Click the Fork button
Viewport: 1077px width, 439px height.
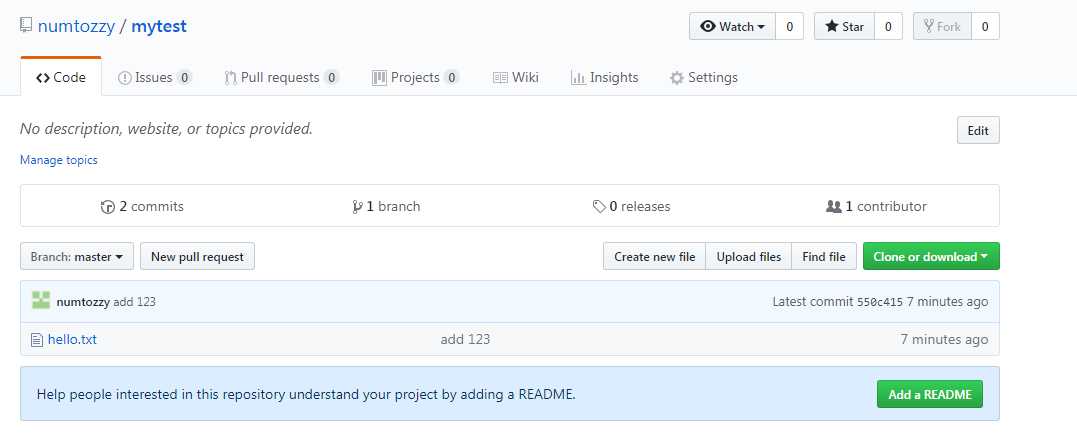point(942,27)
